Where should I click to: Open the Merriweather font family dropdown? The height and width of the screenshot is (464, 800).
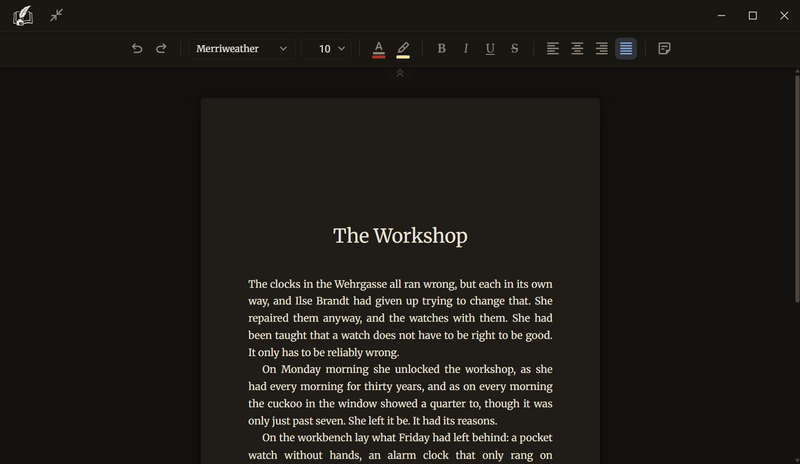(242, 48)
